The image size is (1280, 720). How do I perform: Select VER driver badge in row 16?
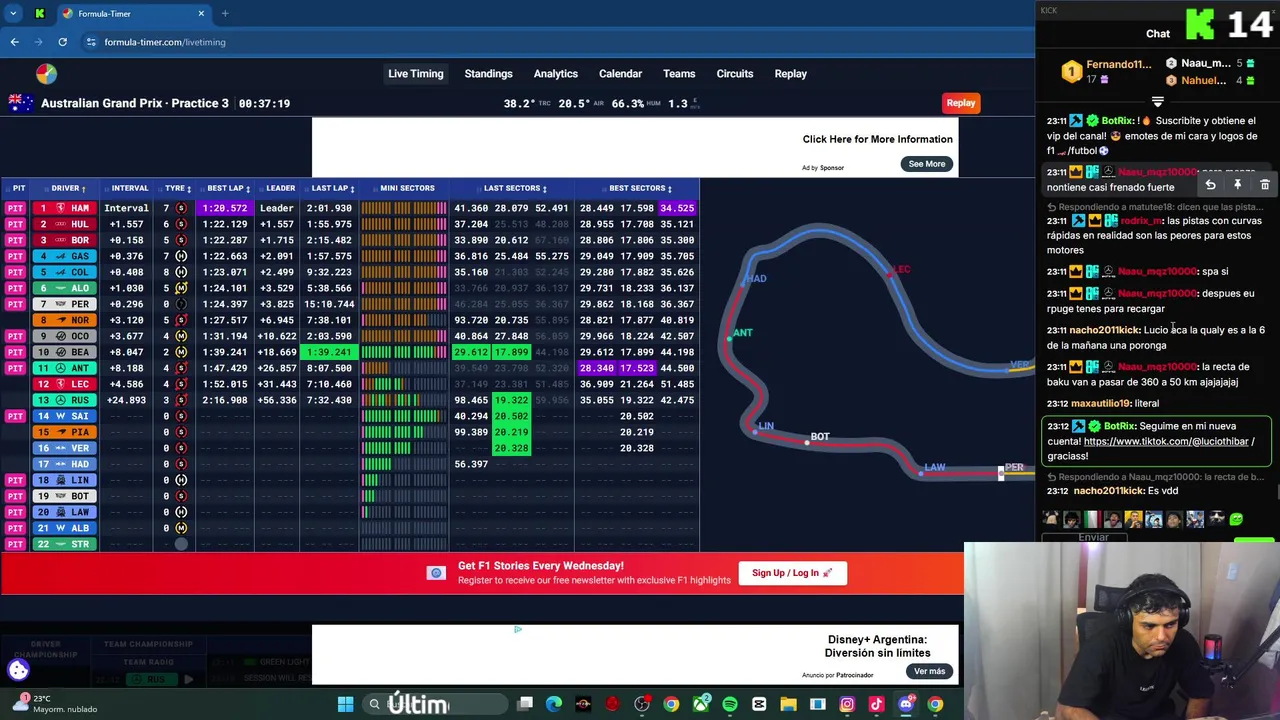(65, 448)
